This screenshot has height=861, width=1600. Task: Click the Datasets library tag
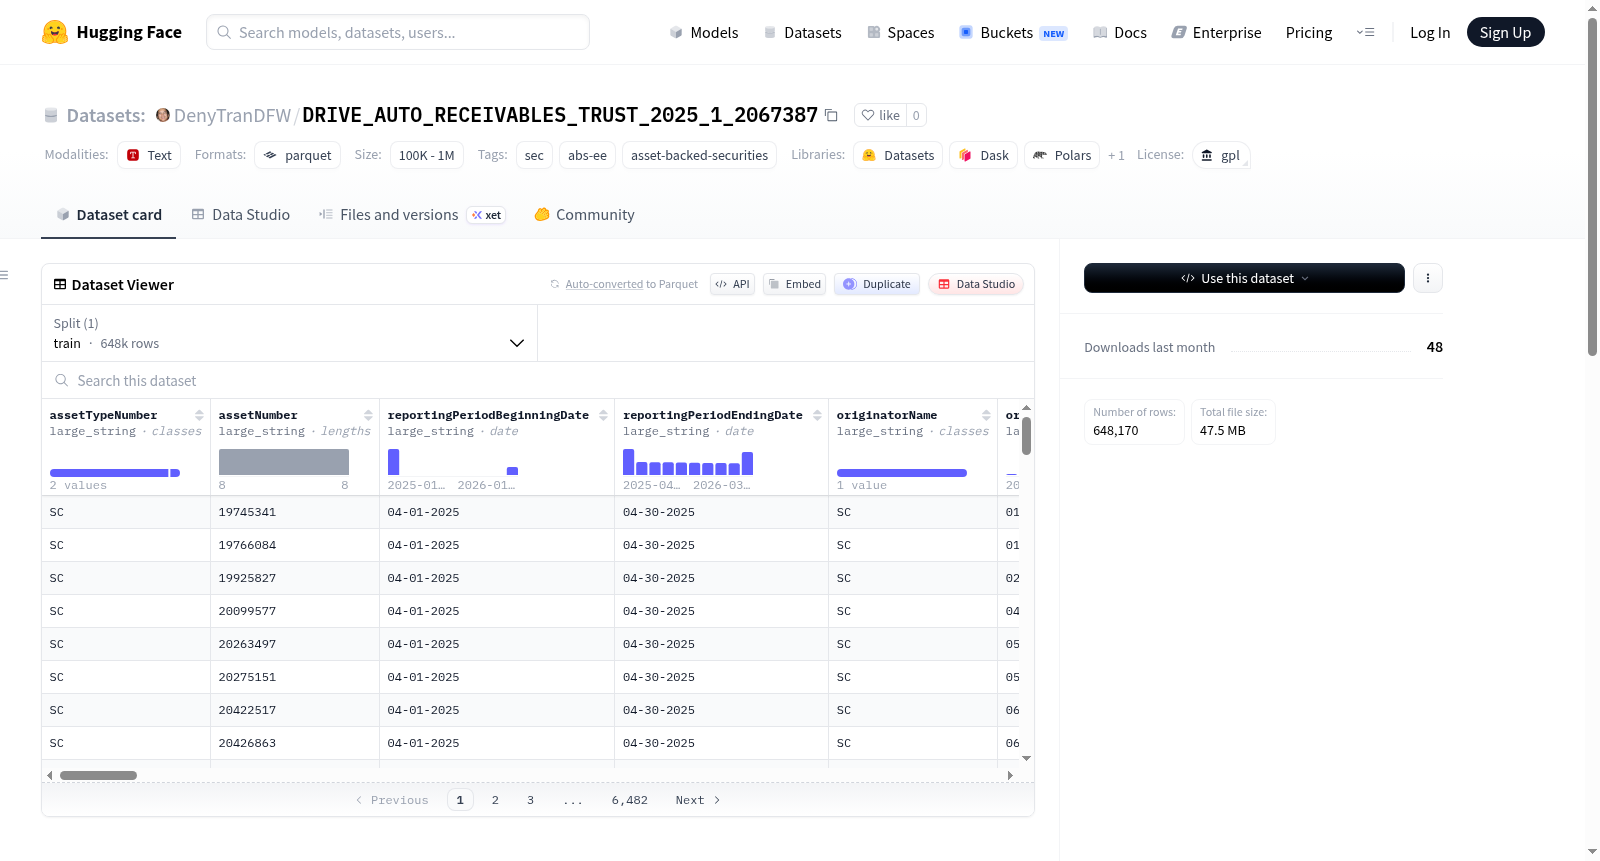(898, 155)
